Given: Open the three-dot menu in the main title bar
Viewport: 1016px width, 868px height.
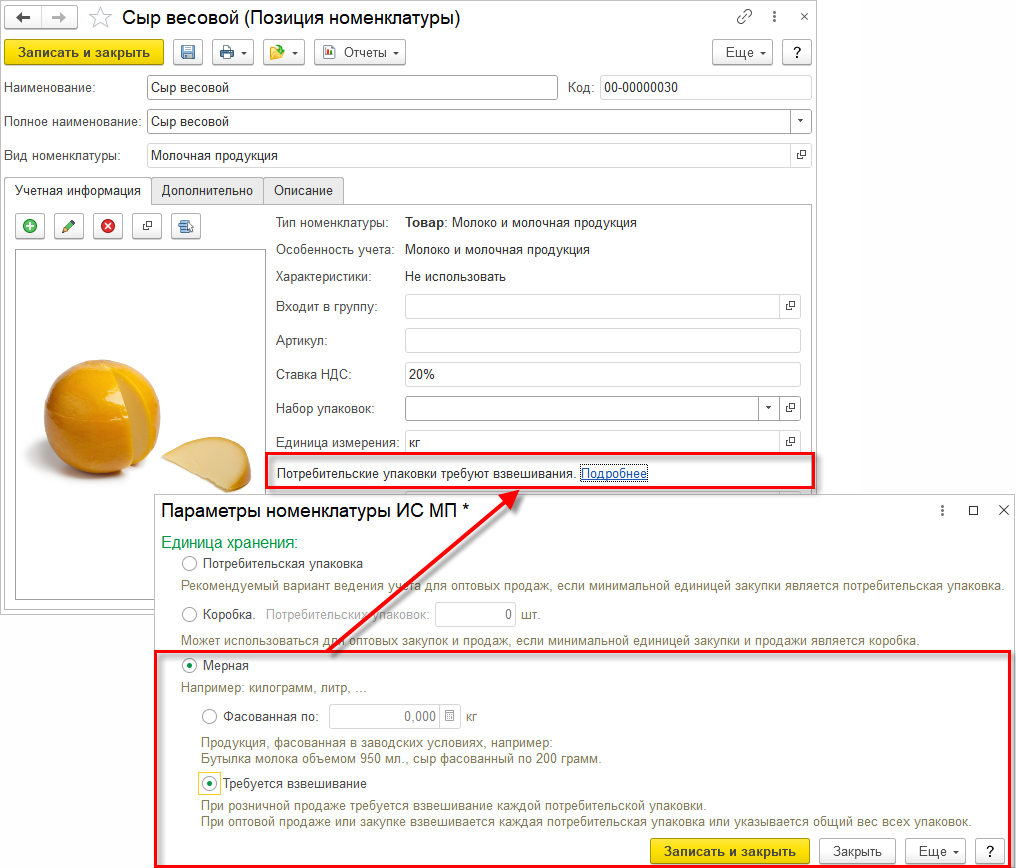Looking at the screenshot, I should (774, 17).
